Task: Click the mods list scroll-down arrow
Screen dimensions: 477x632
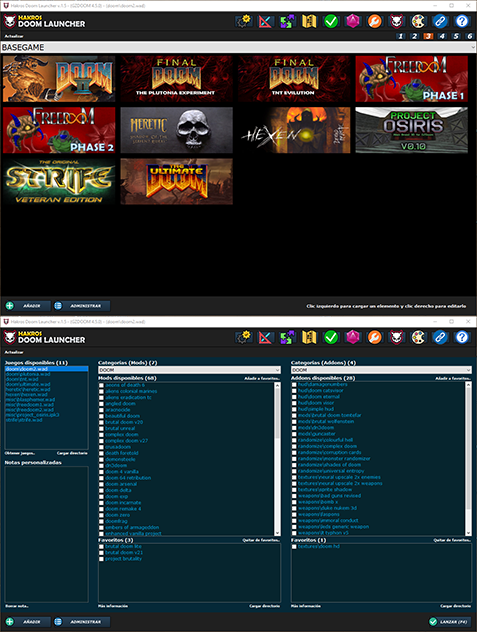Action: (277, 533)
